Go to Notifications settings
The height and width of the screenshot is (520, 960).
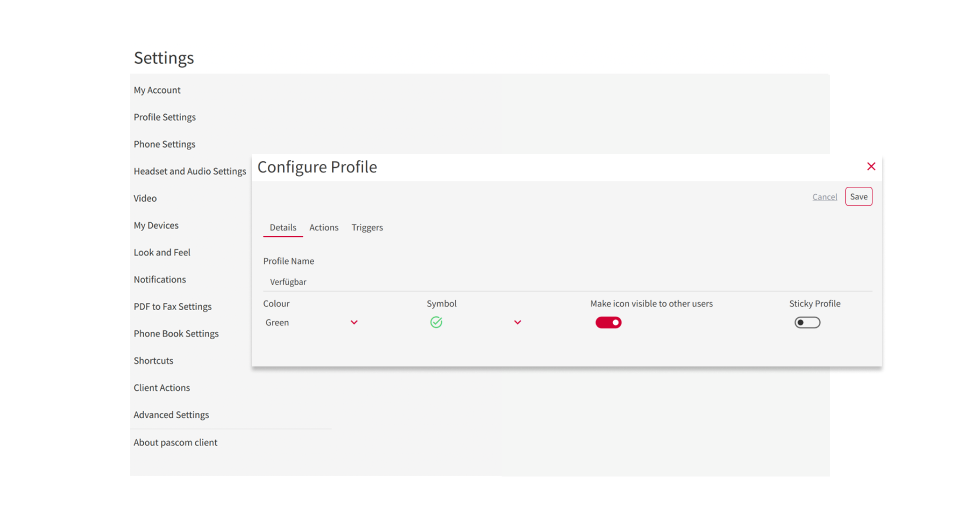coord(160,279)
